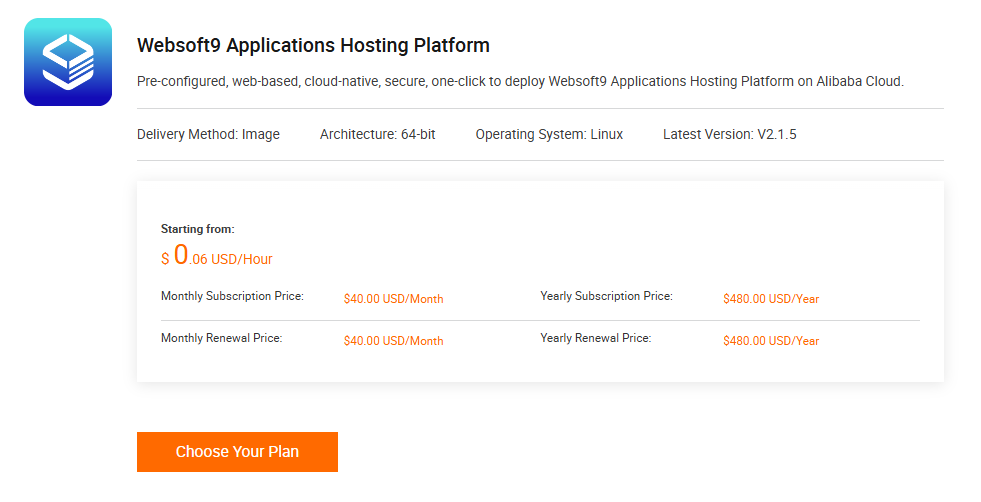Image resolution: width=981 pixels, height=502 pixels.
Task: Click the Websoft9 blue cube logo icon
Action: 67,62
